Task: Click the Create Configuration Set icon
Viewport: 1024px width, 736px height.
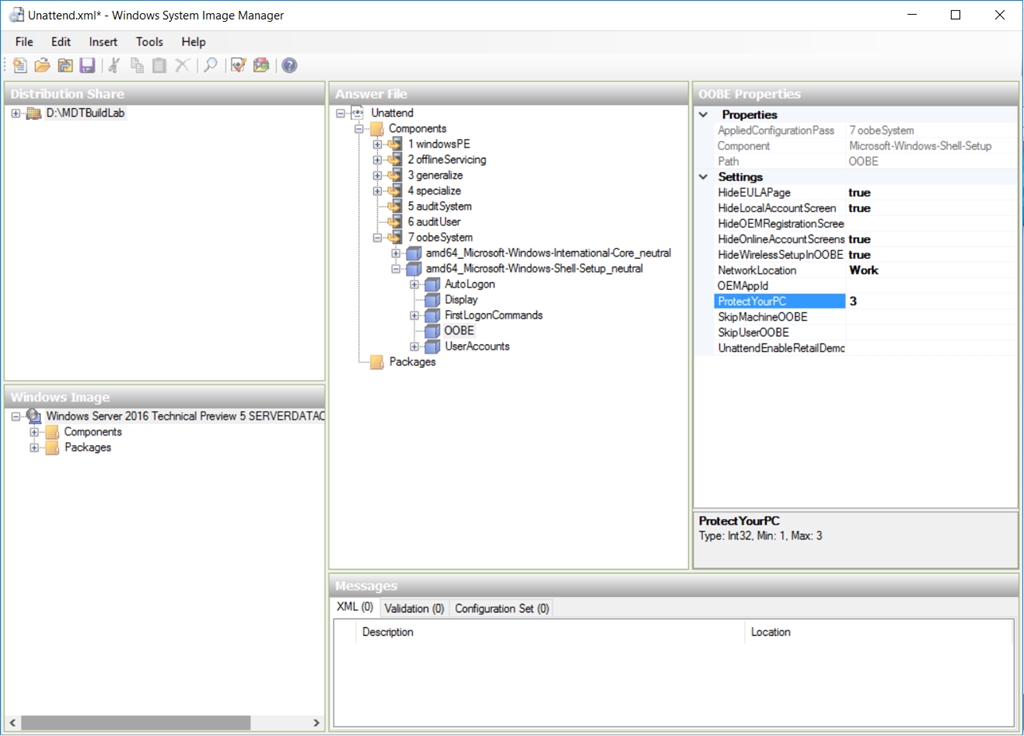Action: click(260, 66)
